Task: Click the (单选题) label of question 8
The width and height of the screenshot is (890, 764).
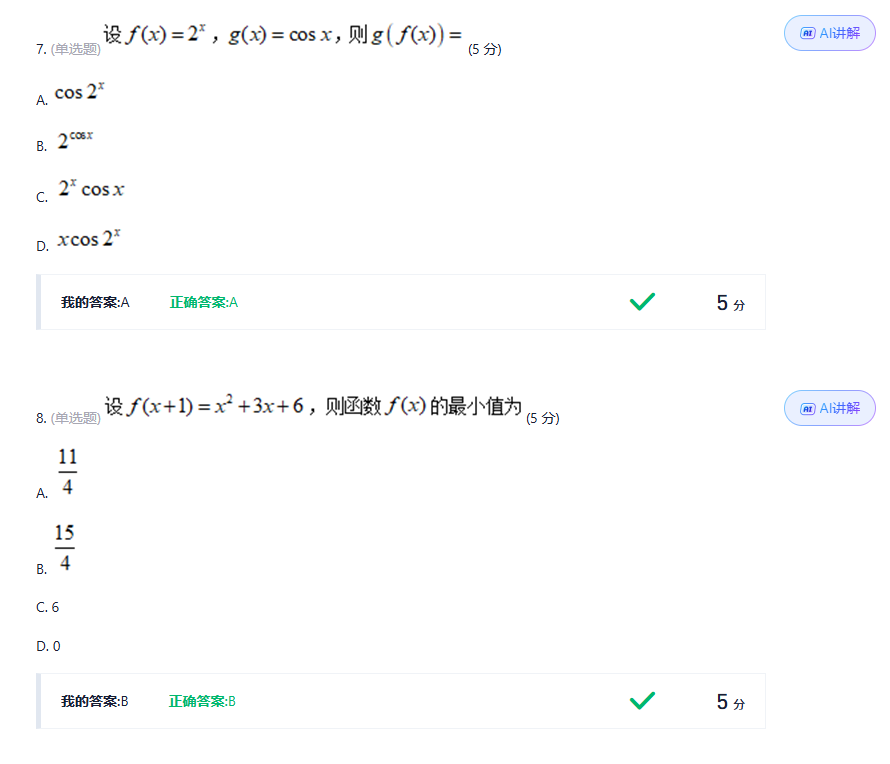Action: (x=76, y=418)
